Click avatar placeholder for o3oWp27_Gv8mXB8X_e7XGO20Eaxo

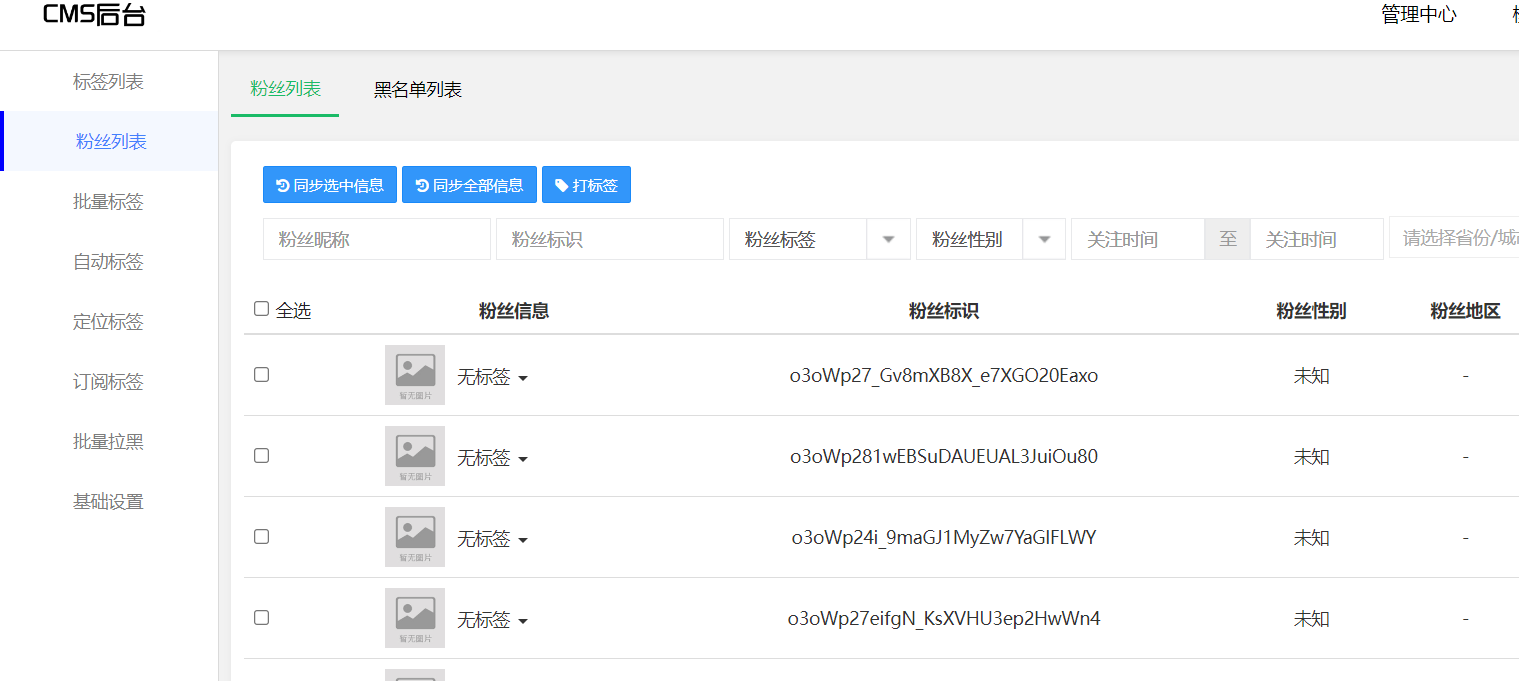coord(415,375)
